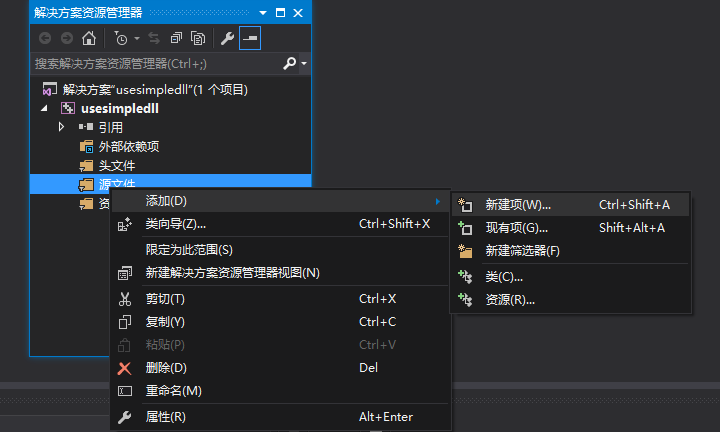This screenshot has width=720, height=432.
Task: Click the 头文件 folder icon
Action: pyautogui.click(x=86, y=165)
